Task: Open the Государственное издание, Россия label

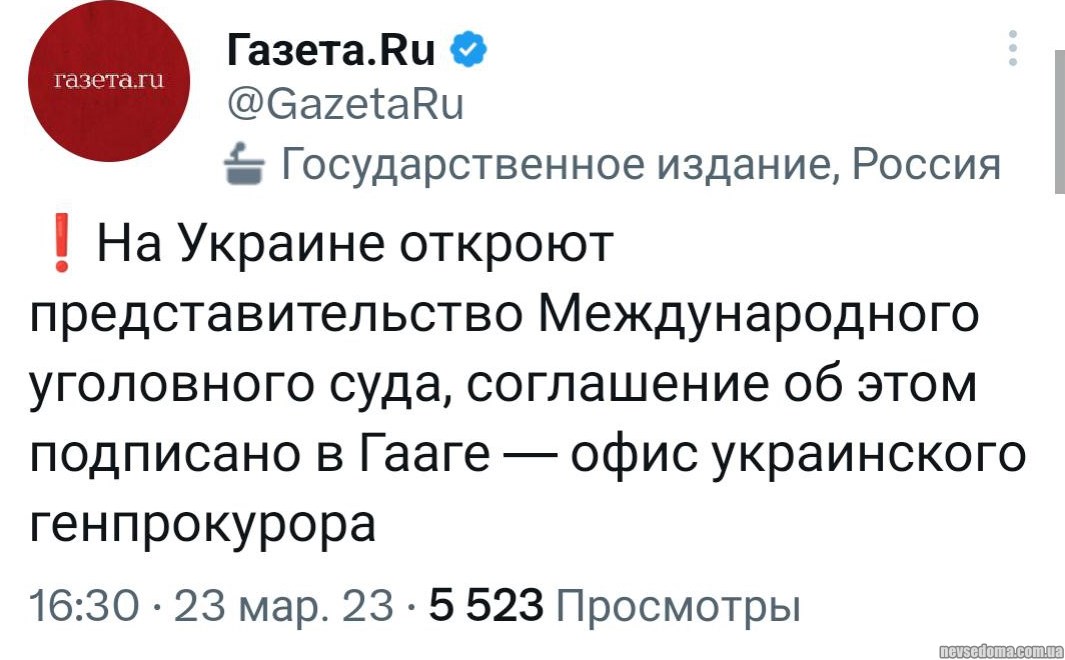Action: coord(638,162)
